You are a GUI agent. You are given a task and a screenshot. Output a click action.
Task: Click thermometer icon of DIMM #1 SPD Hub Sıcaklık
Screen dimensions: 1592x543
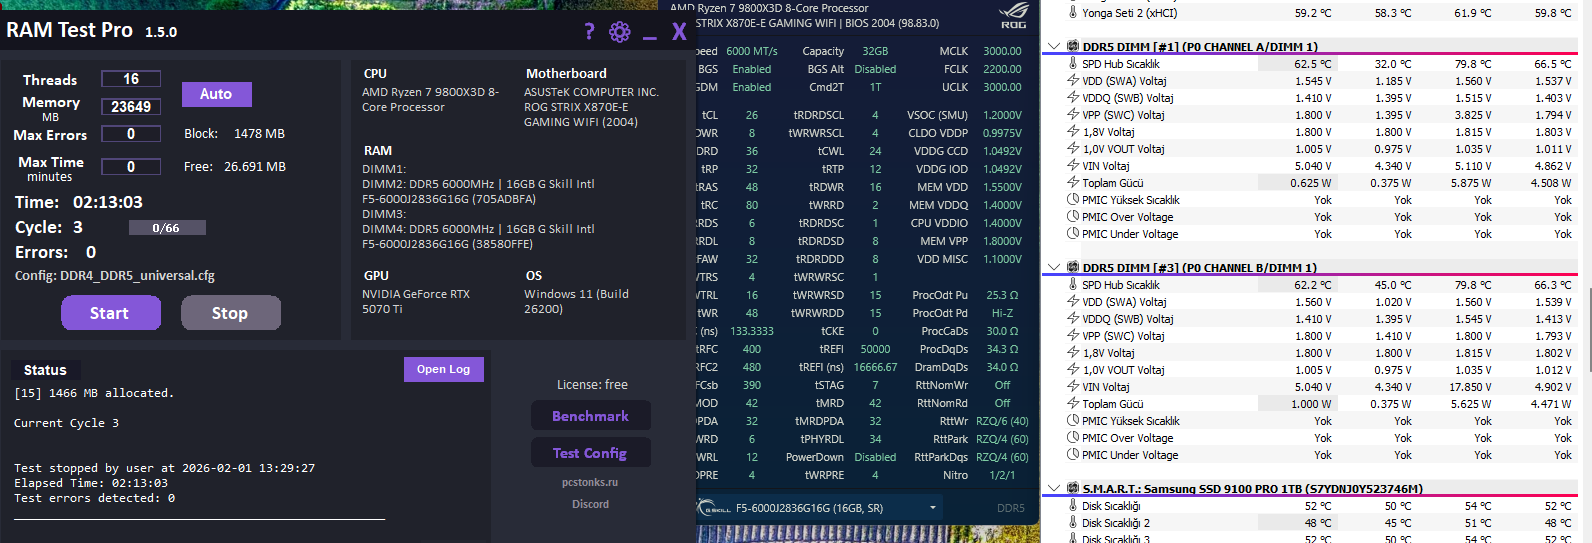tap(1073, 64)
